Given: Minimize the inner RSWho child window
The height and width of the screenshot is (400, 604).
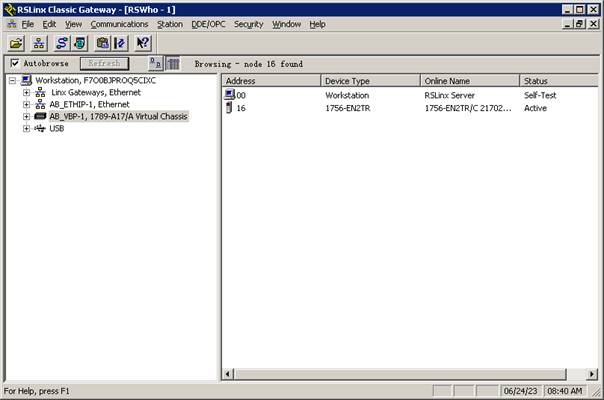Looking at the screenshot, I should pyautogui.click(x=567, y=24).
